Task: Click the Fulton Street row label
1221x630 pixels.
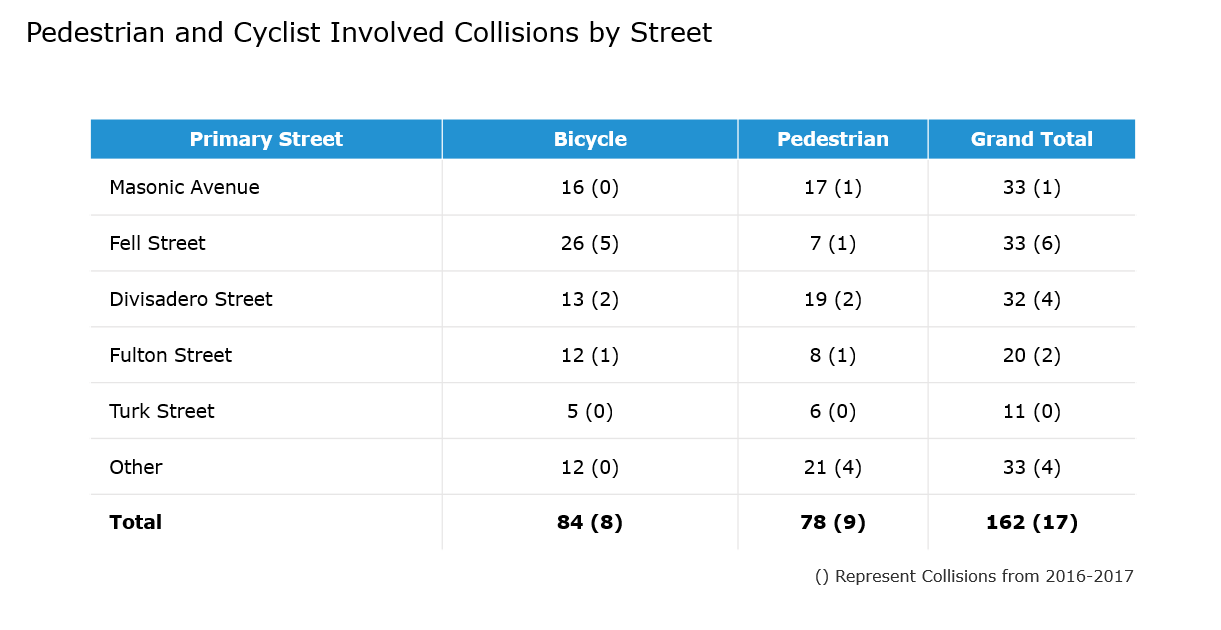Action: [x=170, y=355]
